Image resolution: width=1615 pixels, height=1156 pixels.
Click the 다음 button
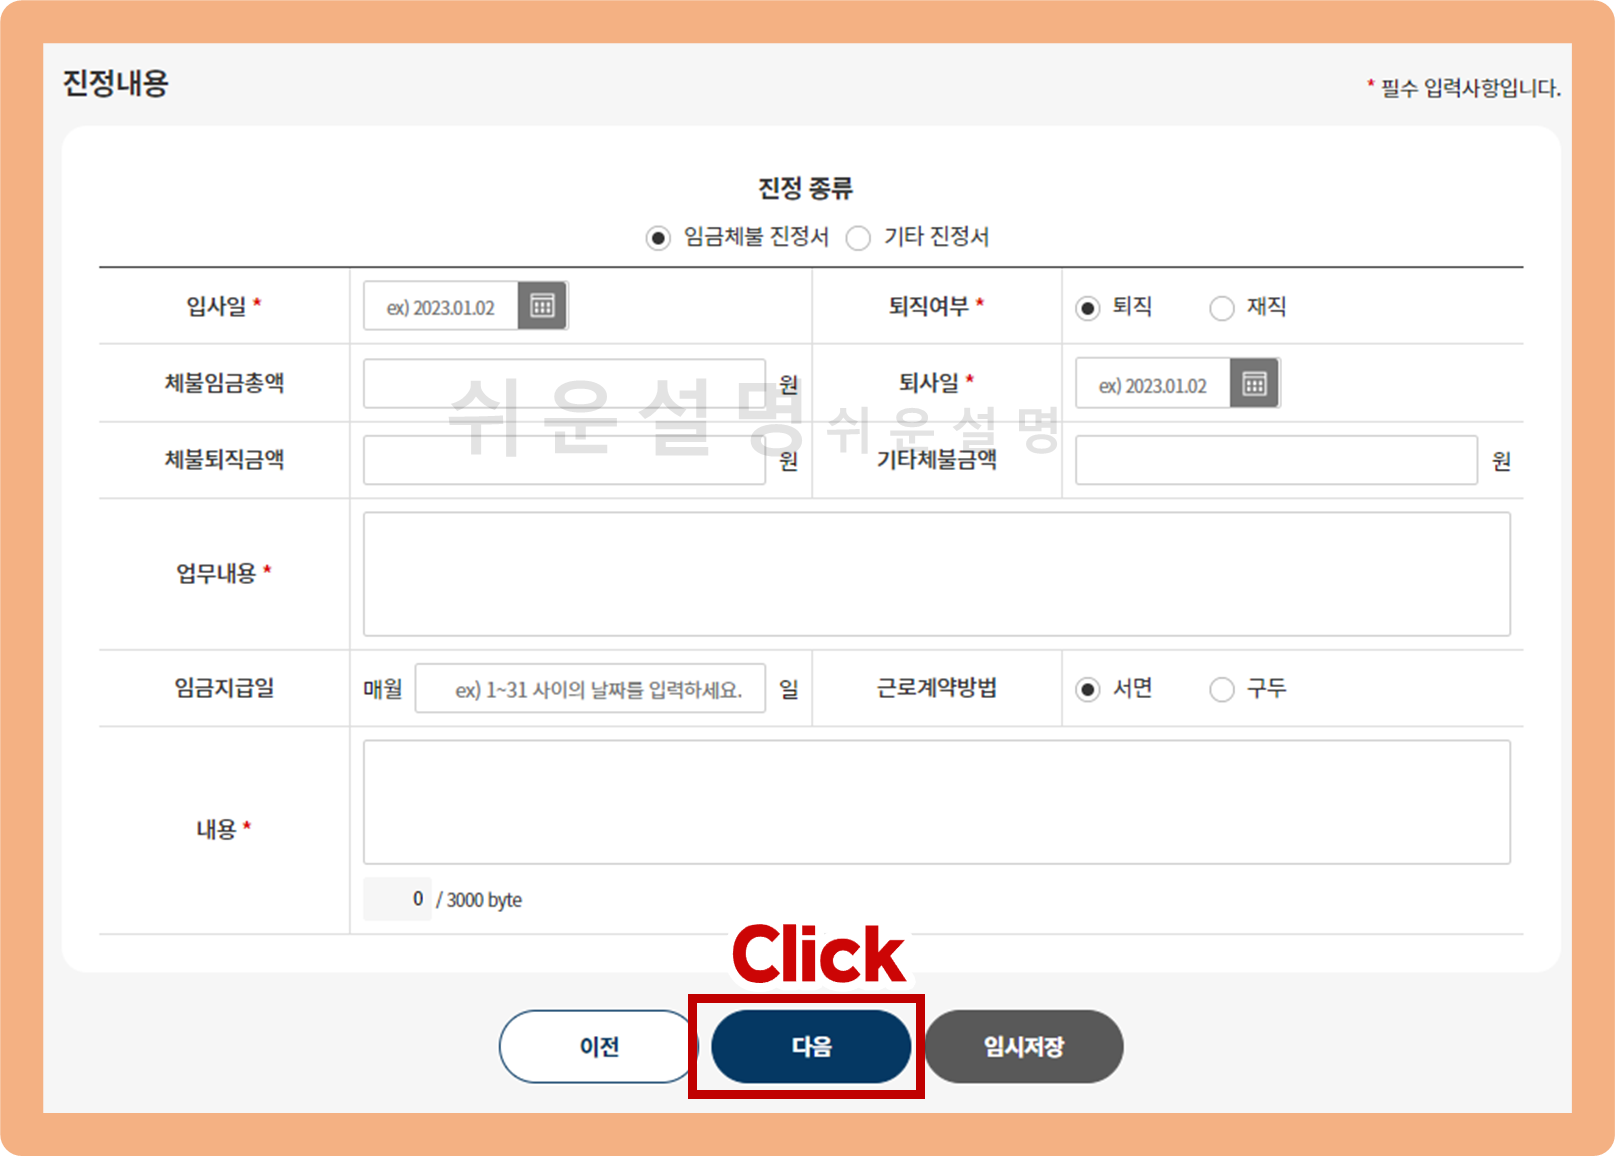pos(811,1046)
